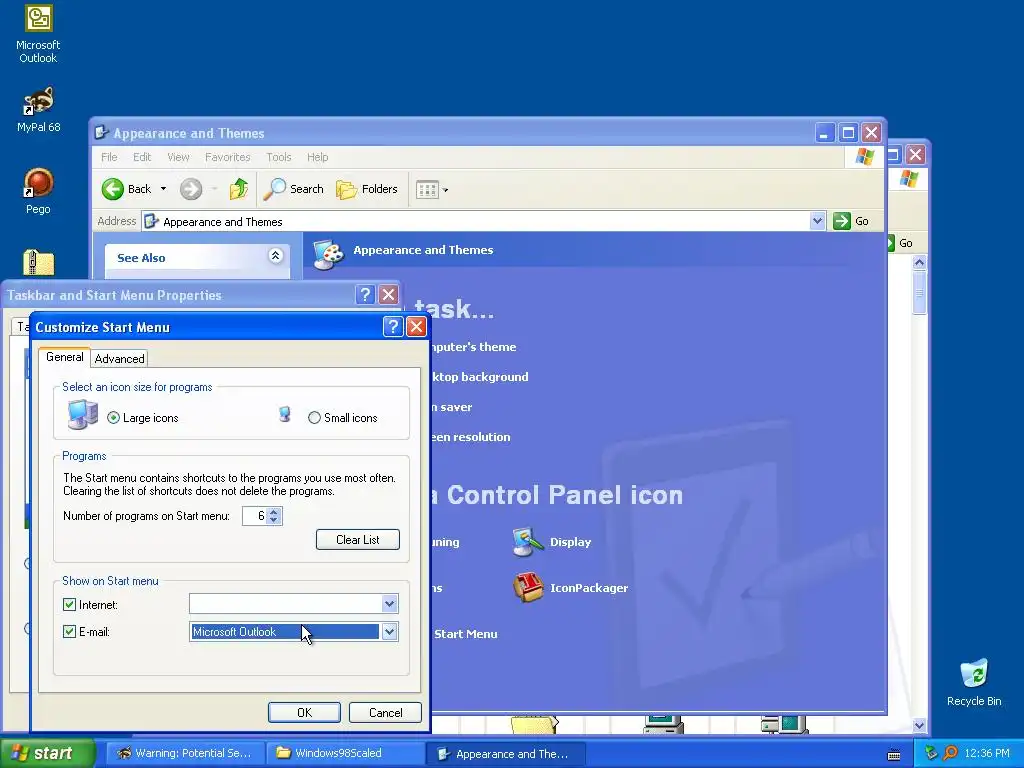1024x768 pixels.
Task: Switch to Warning: Potential Se... taskbar item
Action: click(x=184, y=754)
